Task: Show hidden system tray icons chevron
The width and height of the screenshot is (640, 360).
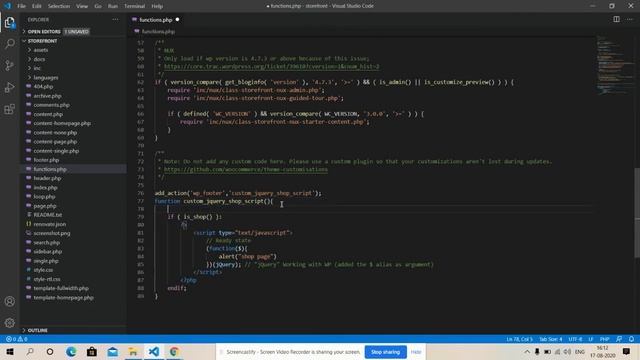Action: pyautogui.click(x=527, y=352)
